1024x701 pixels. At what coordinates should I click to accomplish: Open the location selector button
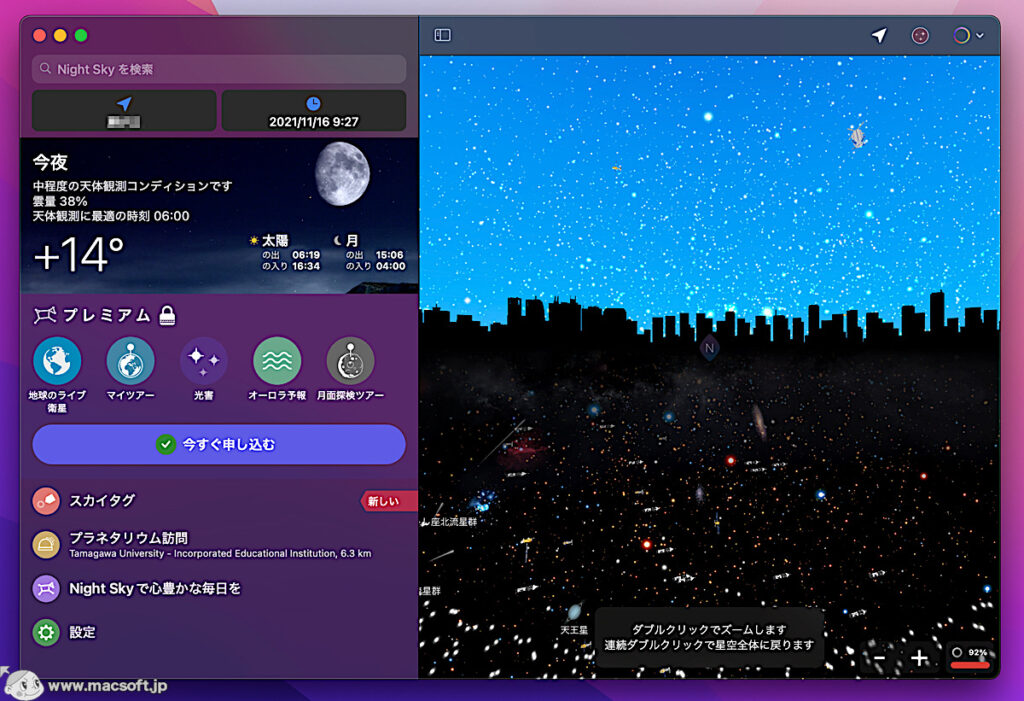click(x=124, y=110)
